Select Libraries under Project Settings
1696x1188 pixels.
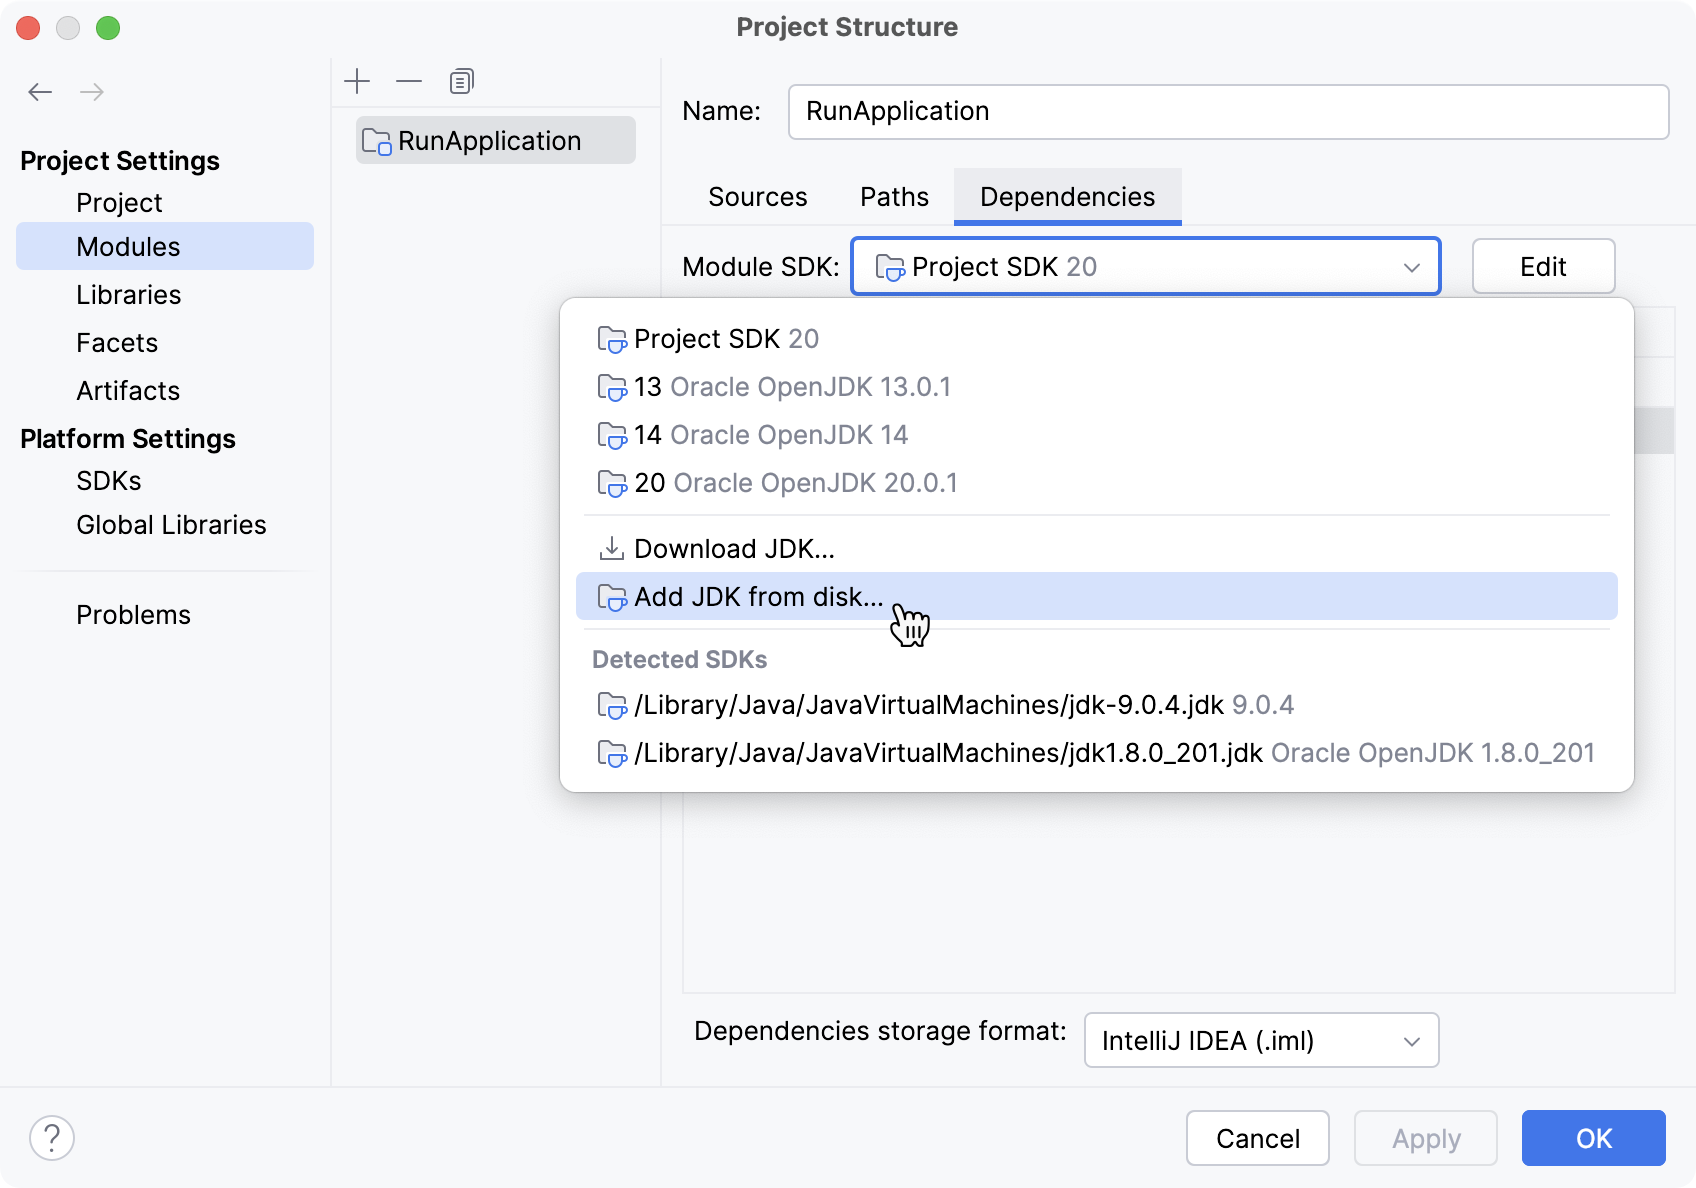128,294
